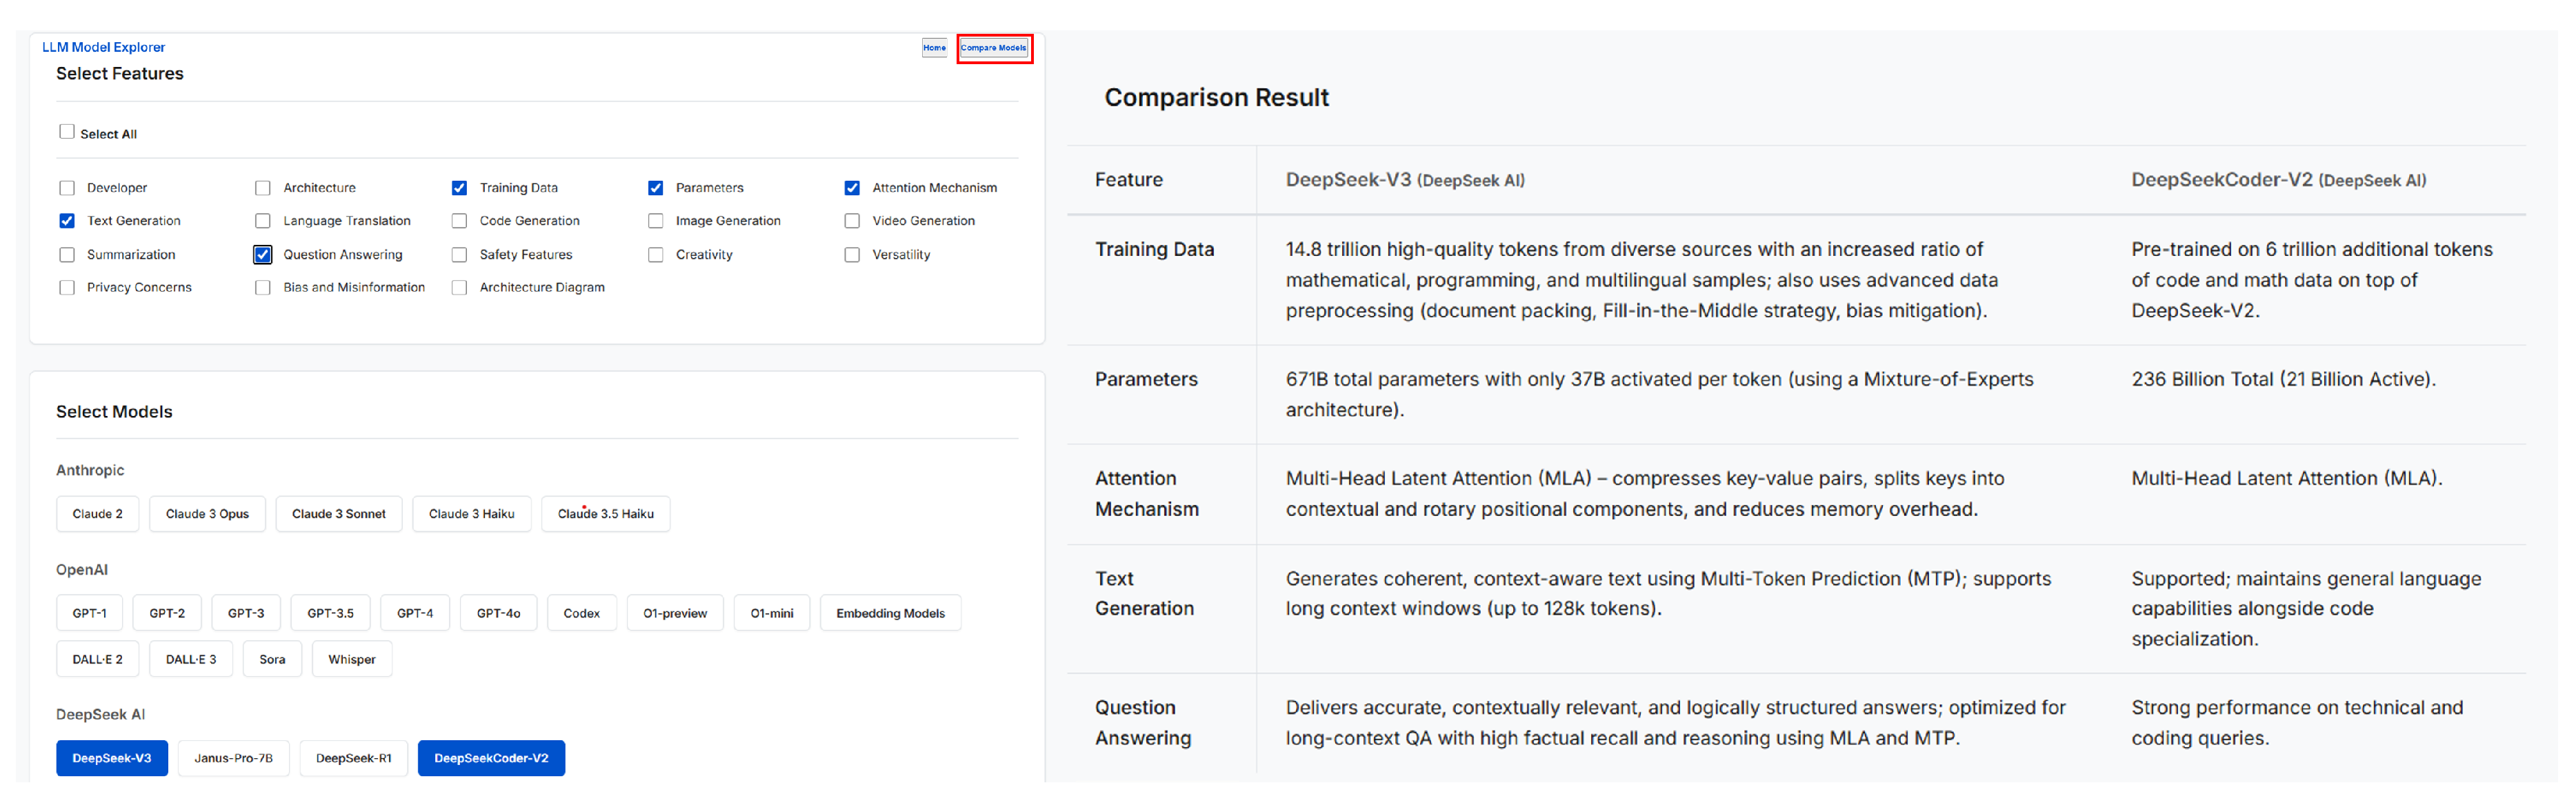Image resolution: width=2576 pixels, height=803 pixels.
Task: Select the Whisper model
Action: [x=351, y=658]
